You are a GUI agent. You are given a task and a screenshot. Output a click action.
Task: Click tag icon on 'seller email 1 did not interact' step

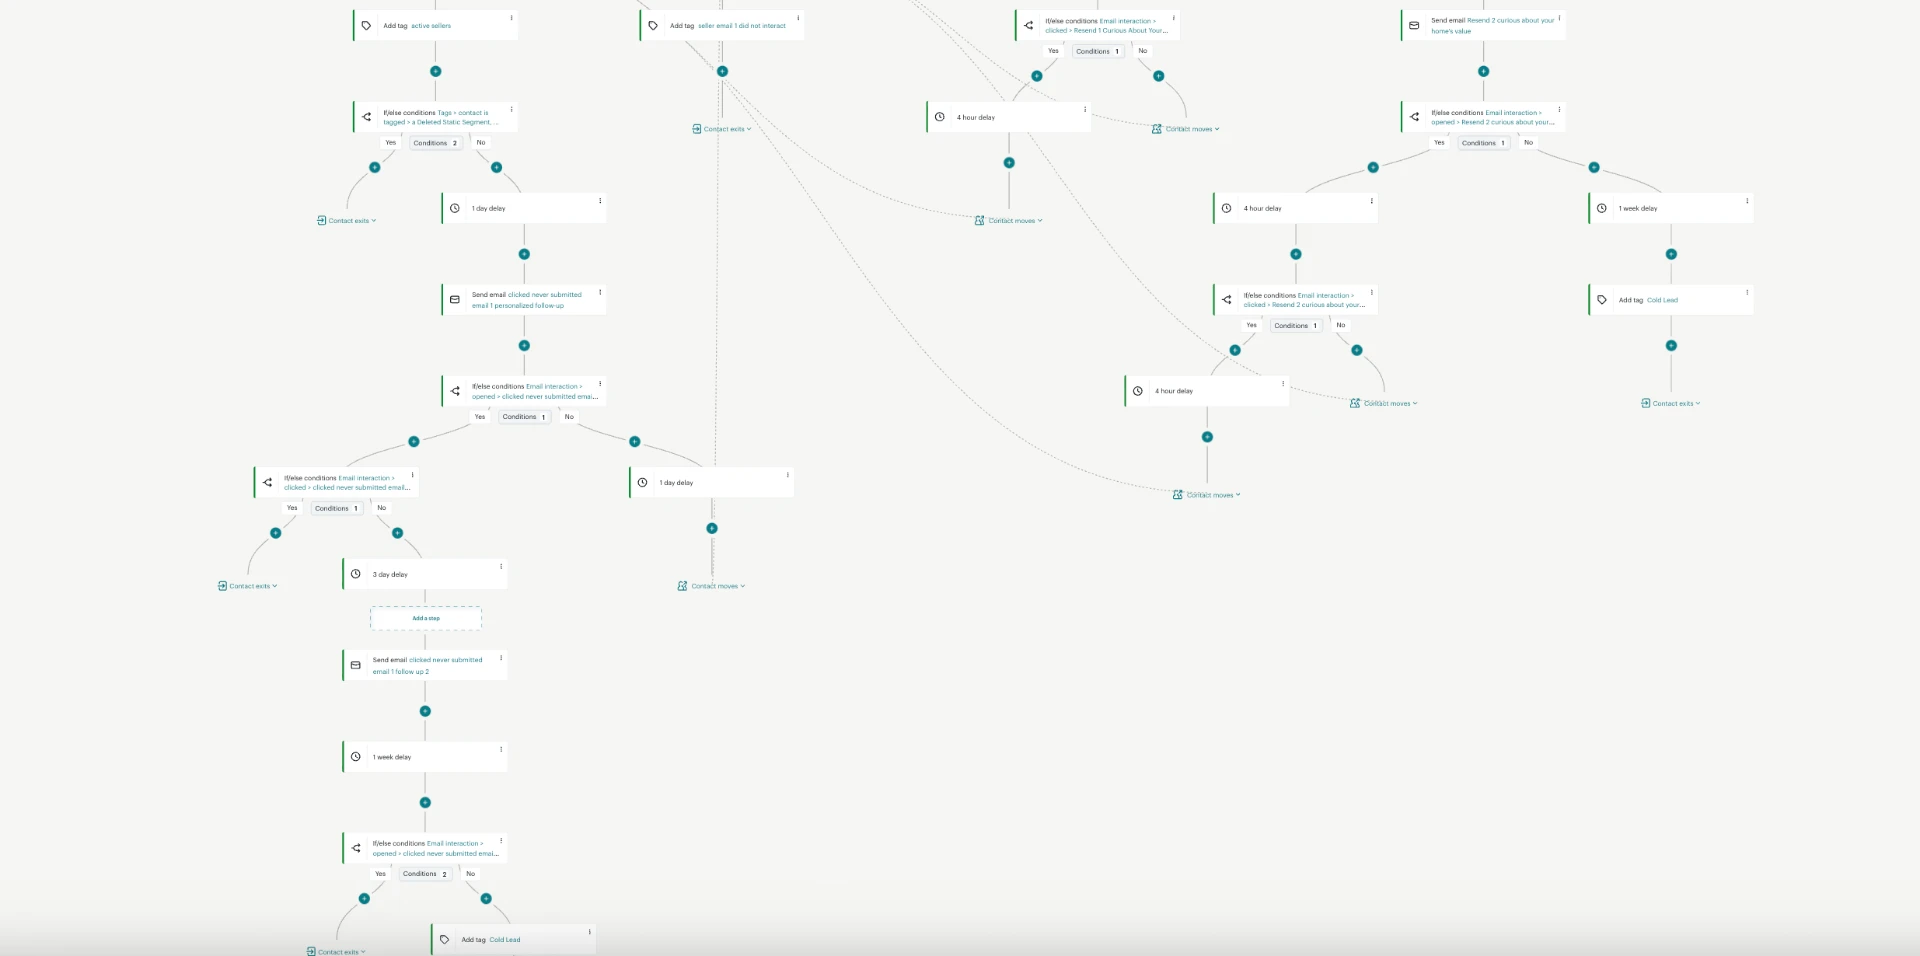(653, 26)
